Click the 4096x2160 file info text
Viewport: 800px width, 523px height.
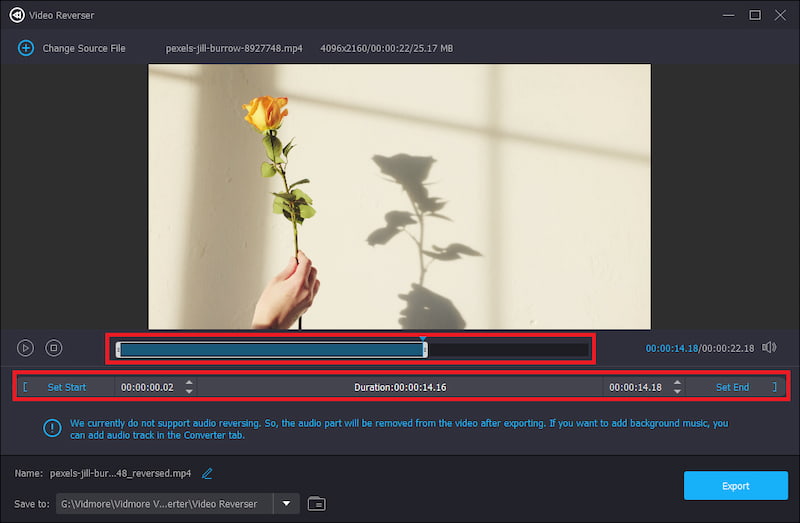[x=386, y=48]
